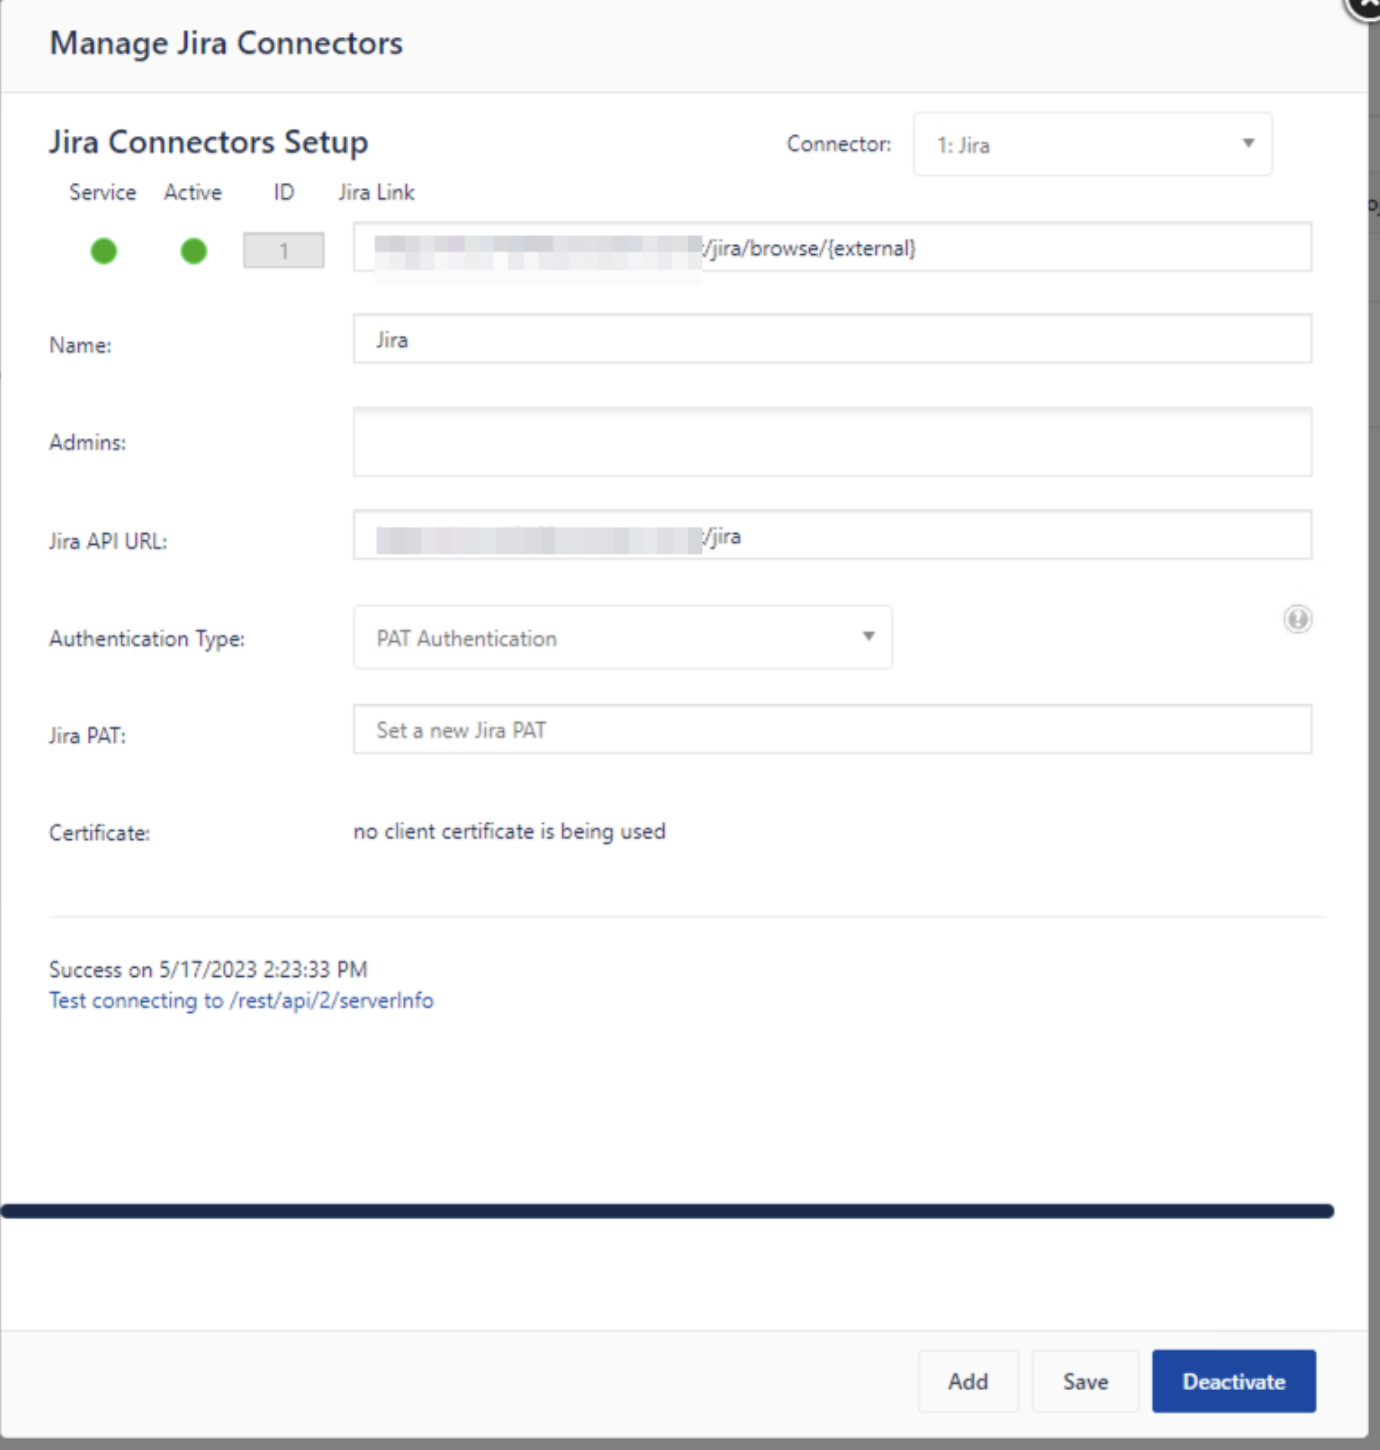Click the Name input field
Viewport: 1380px width, 1450px height.
(x=832, y=339)
